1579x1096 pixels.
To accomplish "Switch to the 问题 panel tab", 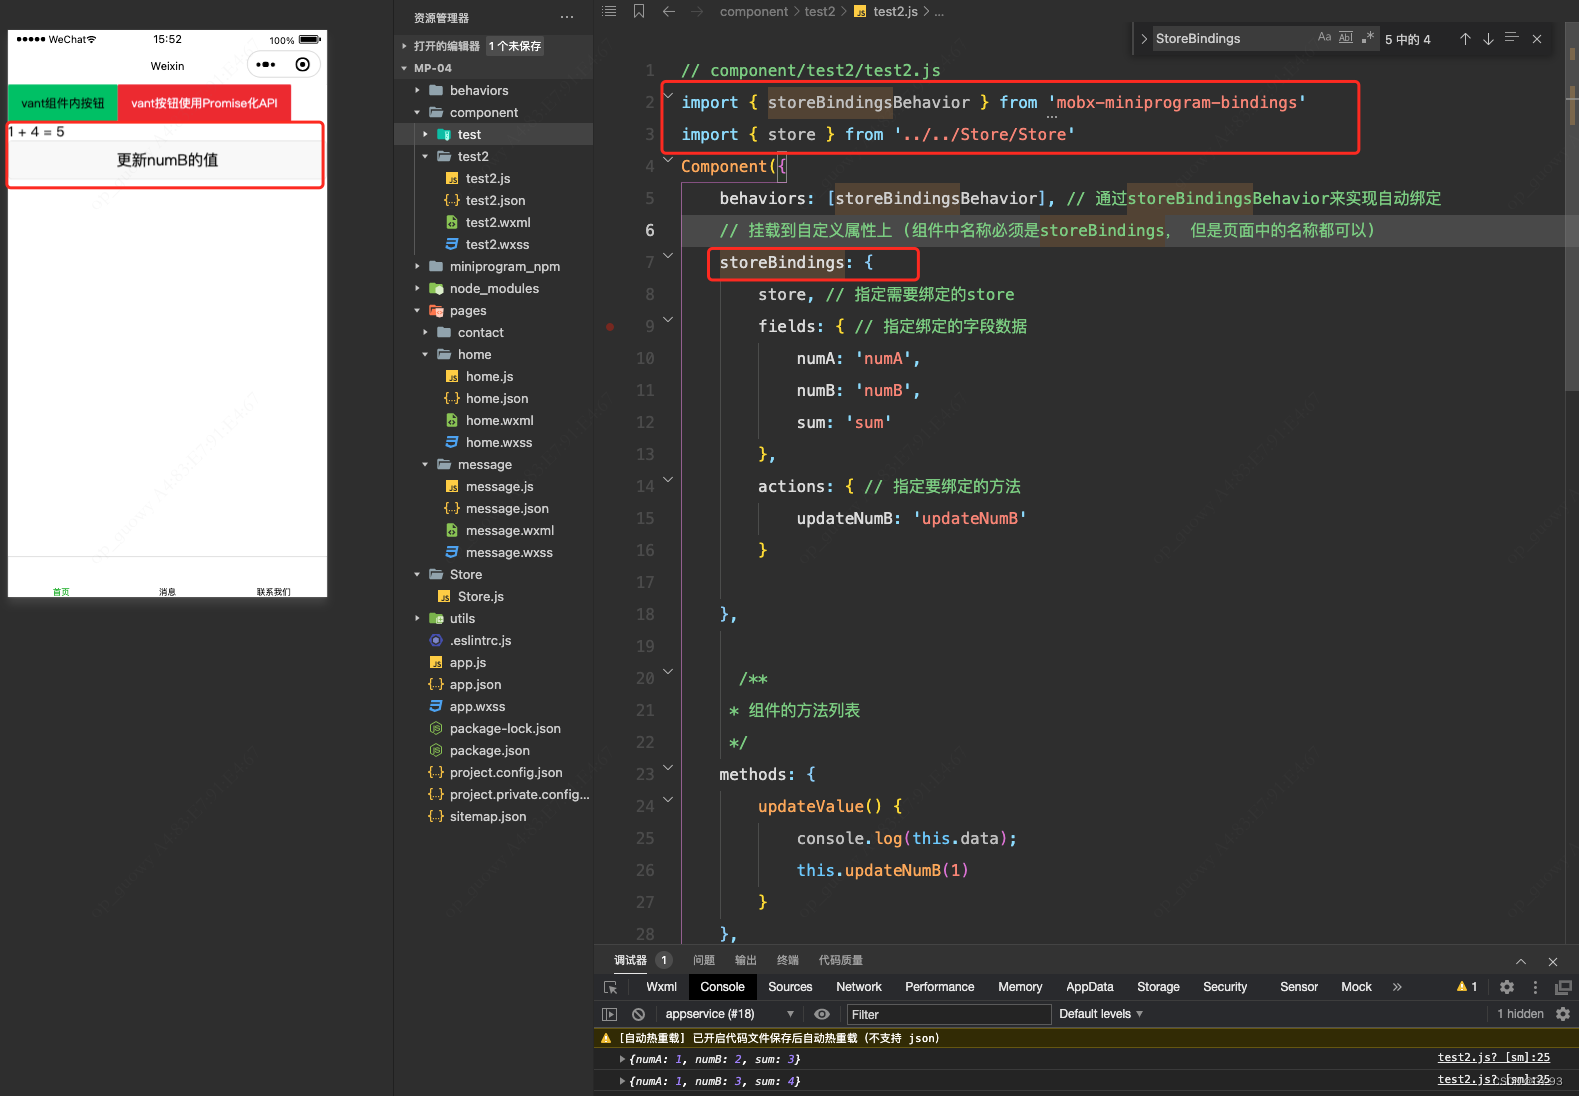I will click(704, 960).
